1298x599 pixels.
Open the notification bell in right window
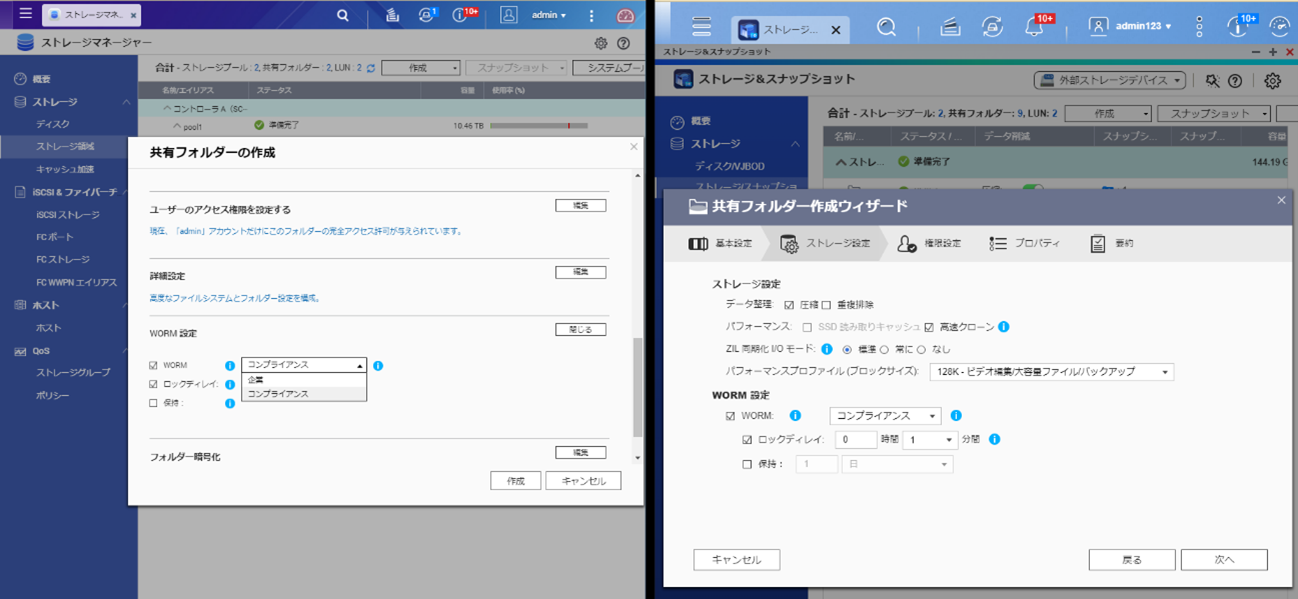[x=1034, y=27]
